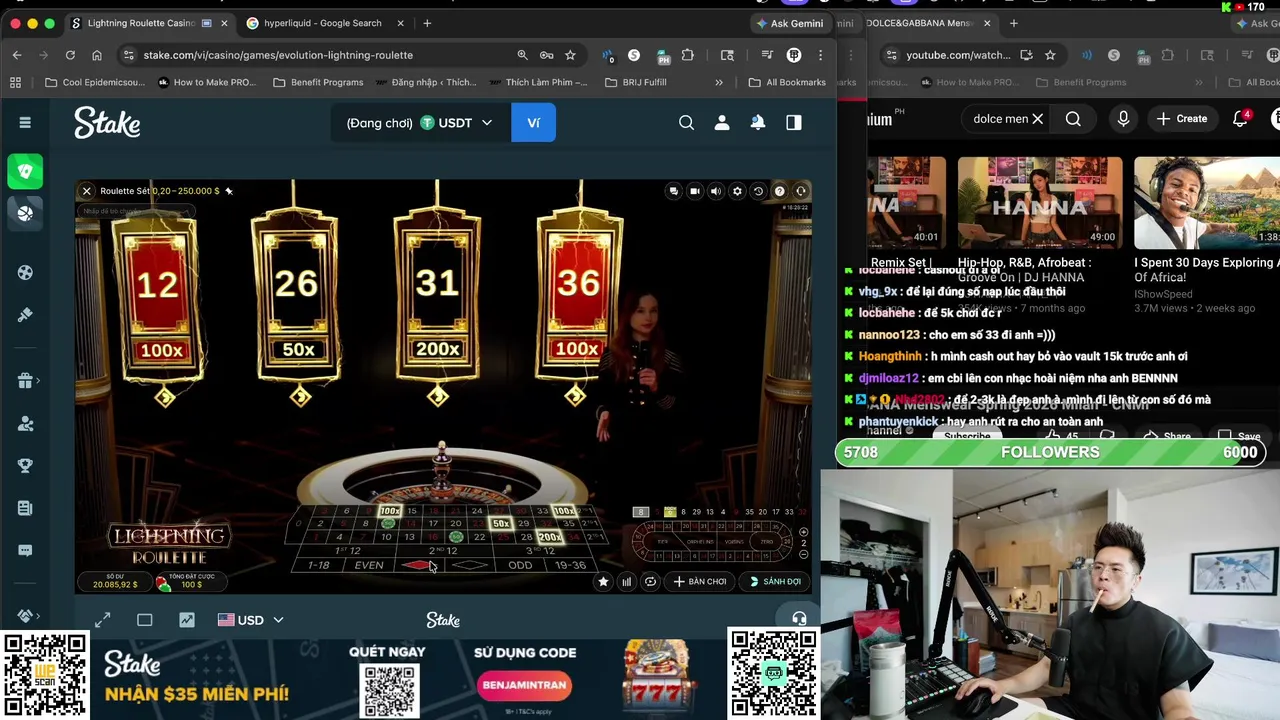Screen dimensions: 1280x720
Task: Open Stake casino section icon in sidebar
Action: [x=25, y=171]
